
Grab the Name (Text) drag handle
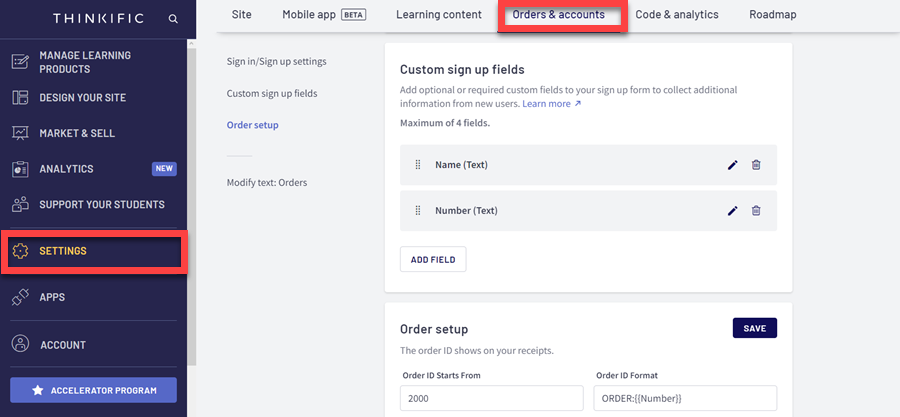coord(418,165)
